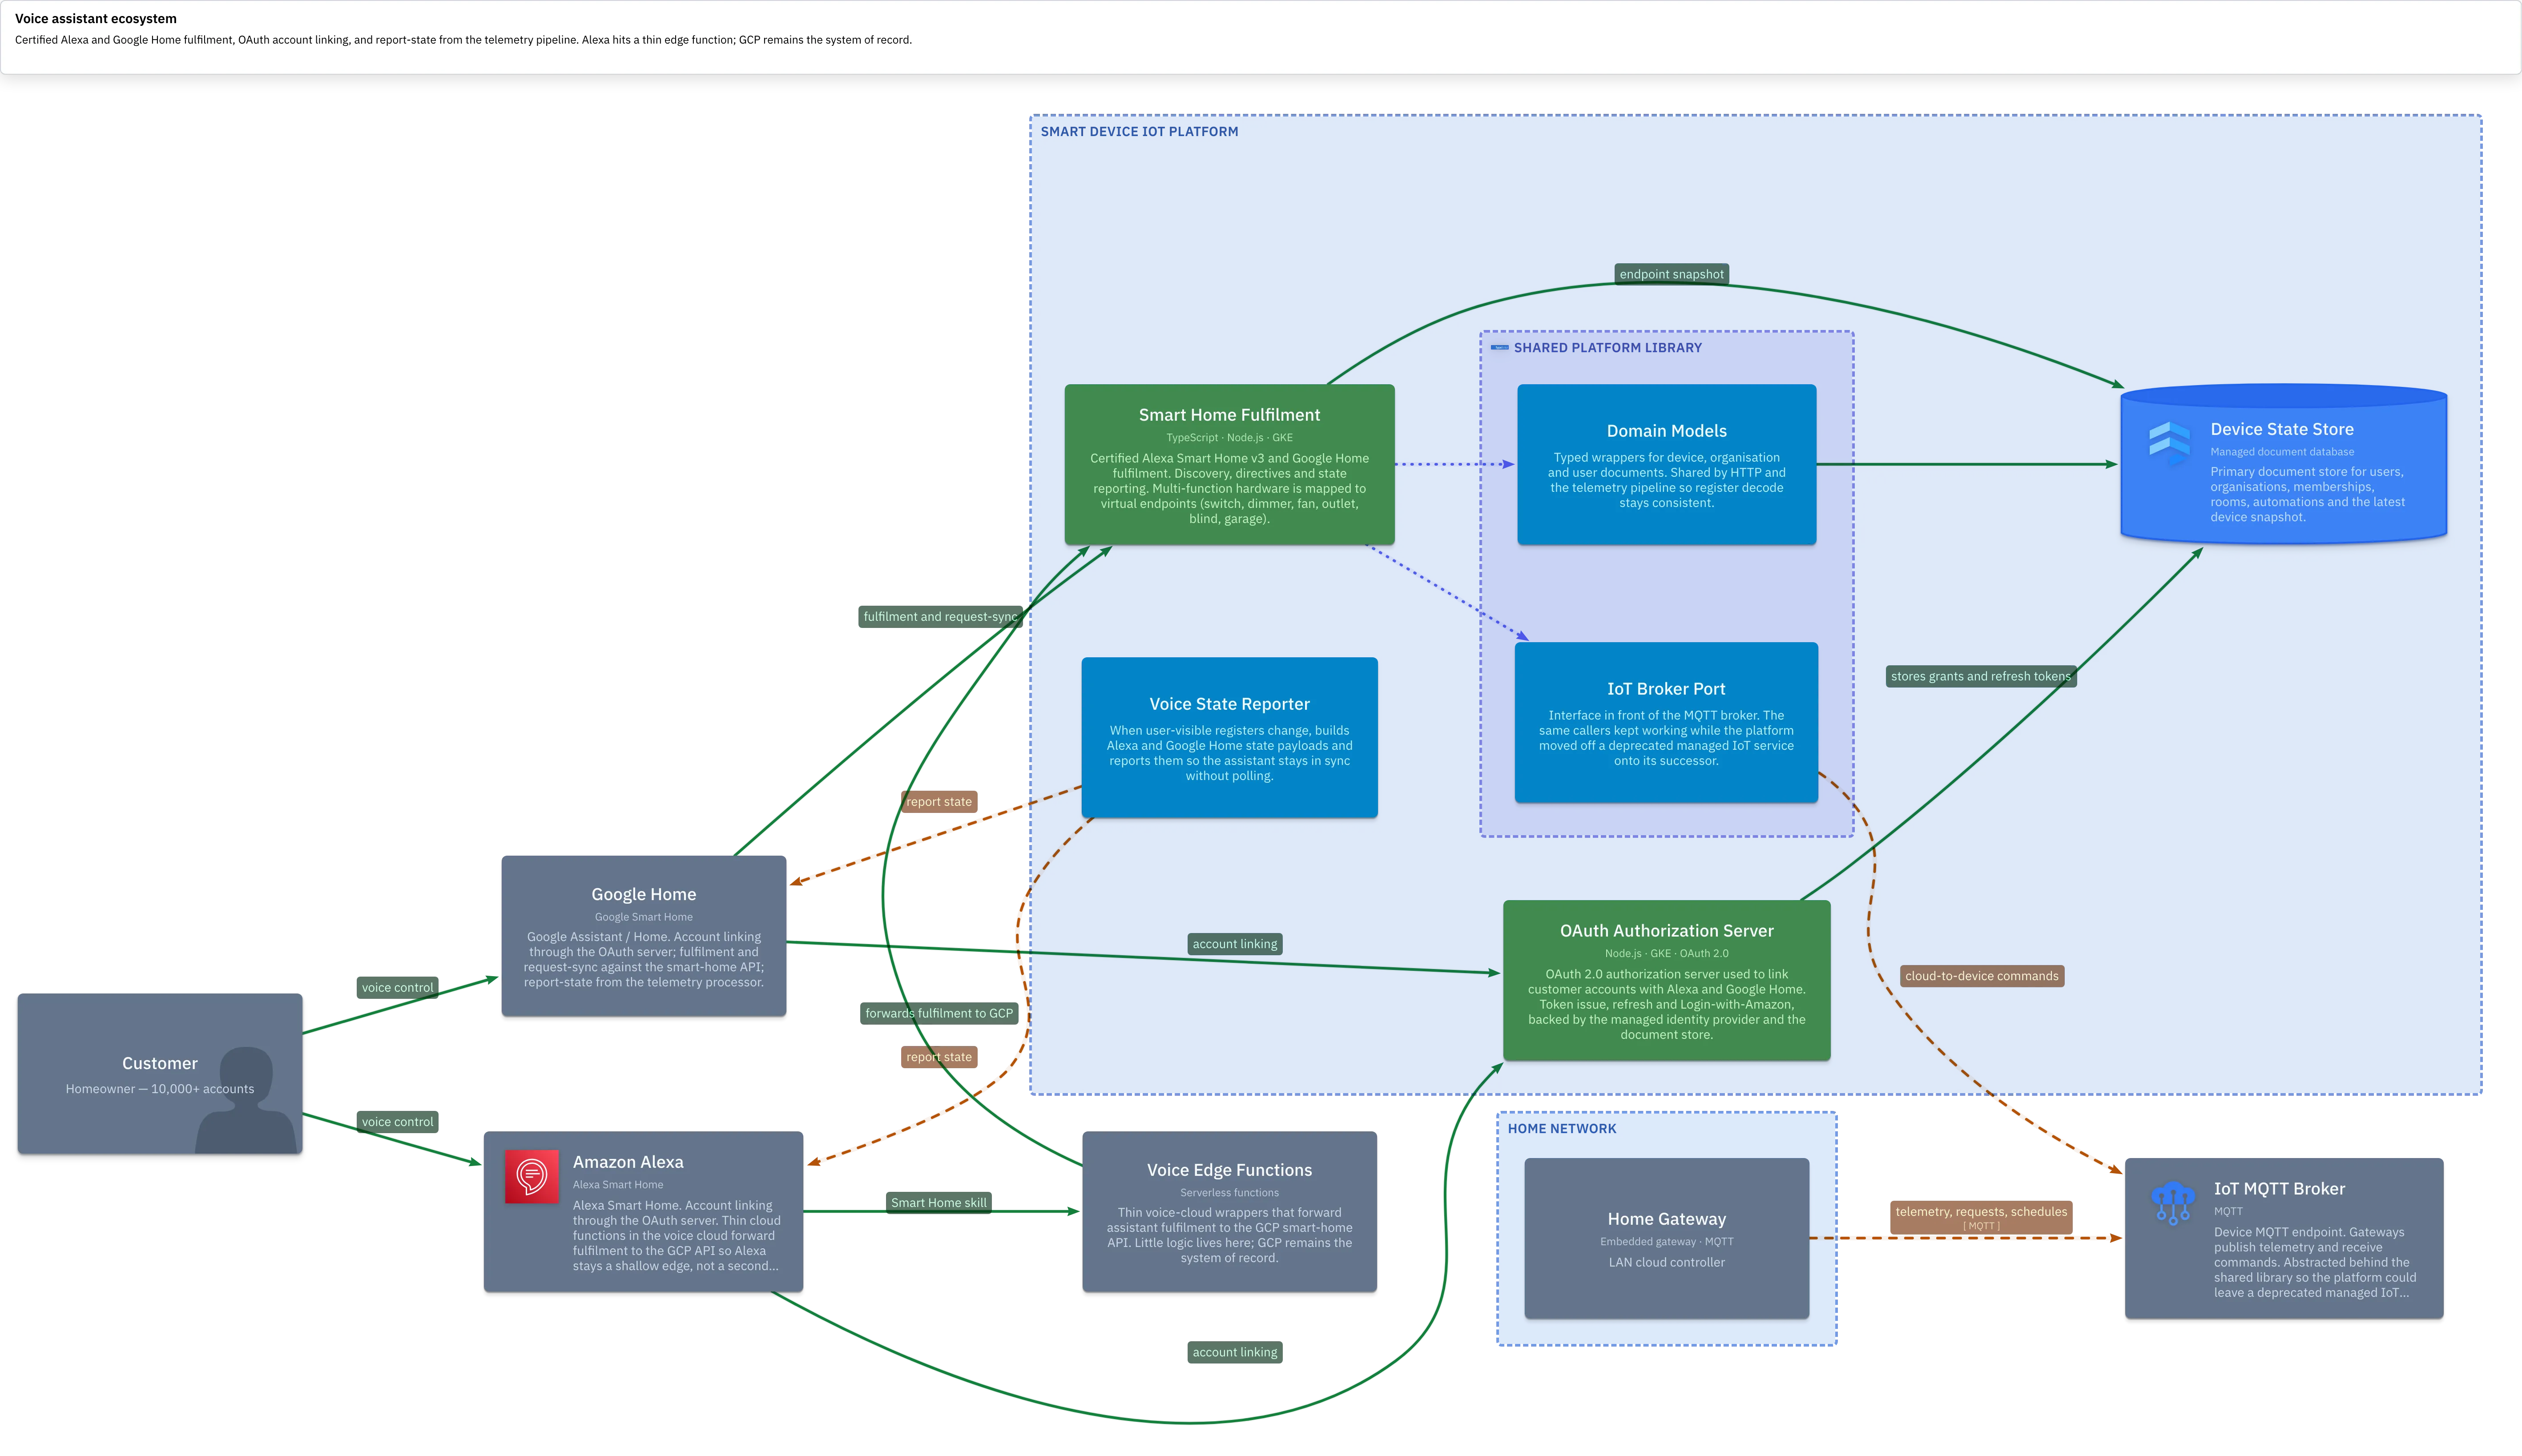Click the 'SHARED PLATFORM LIBRARY' group heading

tap(1607, 348)
